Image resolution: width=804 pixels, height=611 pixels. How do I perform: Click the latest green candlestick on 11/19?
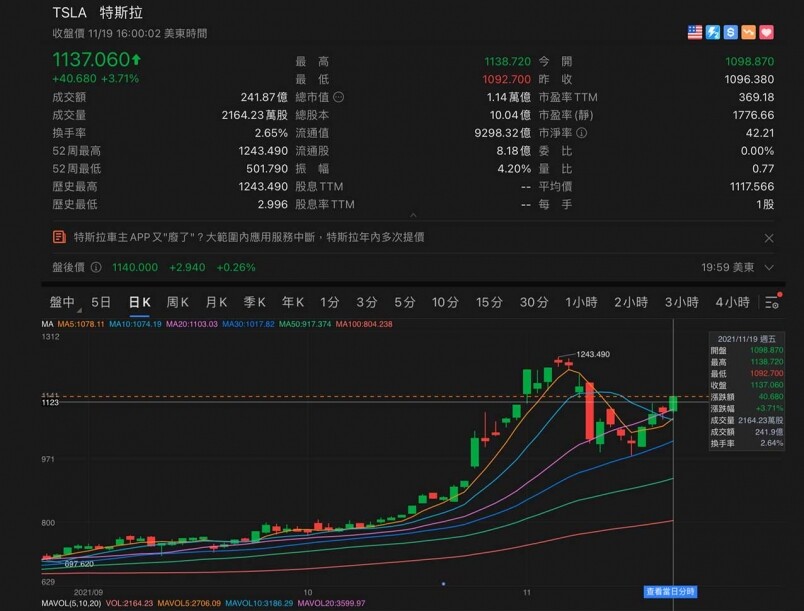point(673,403)
